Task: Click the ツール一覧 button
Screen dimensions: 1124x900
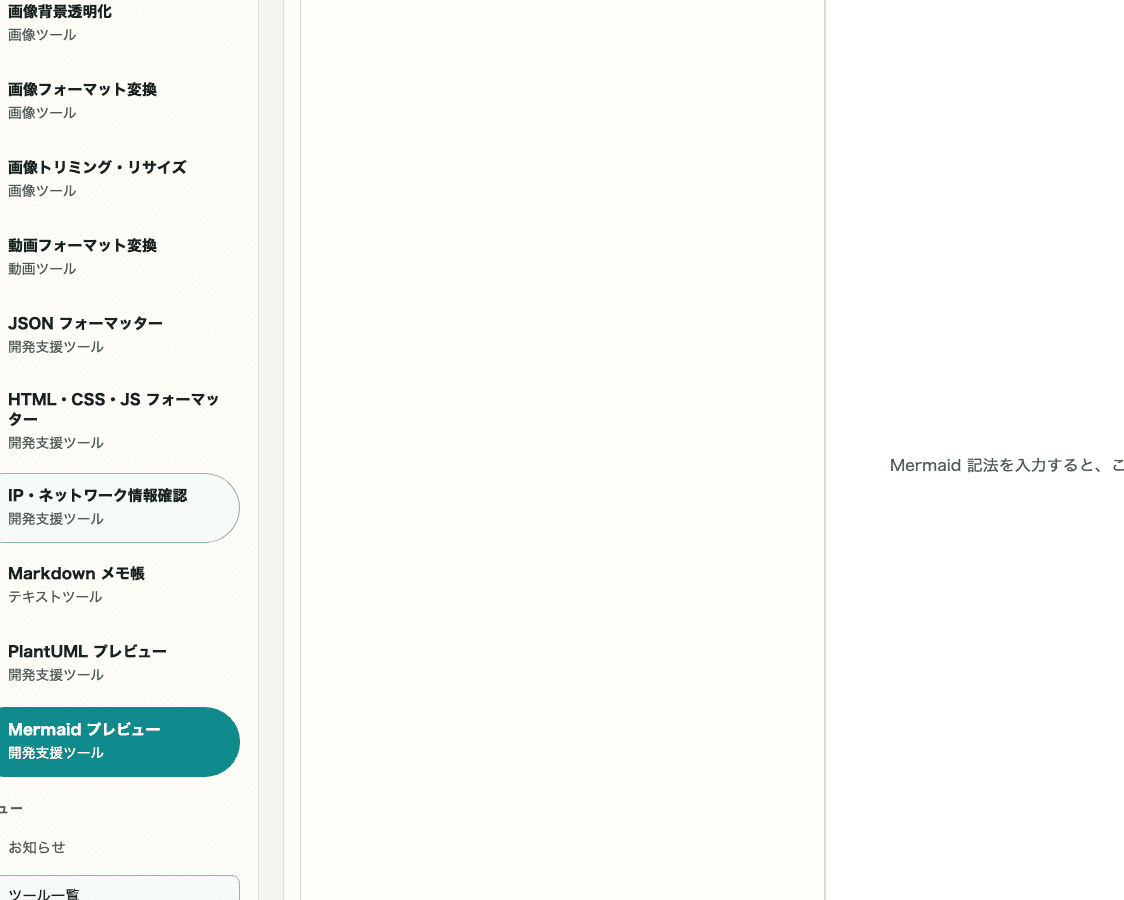Action: pyautogui.click(x=44, y=893)
